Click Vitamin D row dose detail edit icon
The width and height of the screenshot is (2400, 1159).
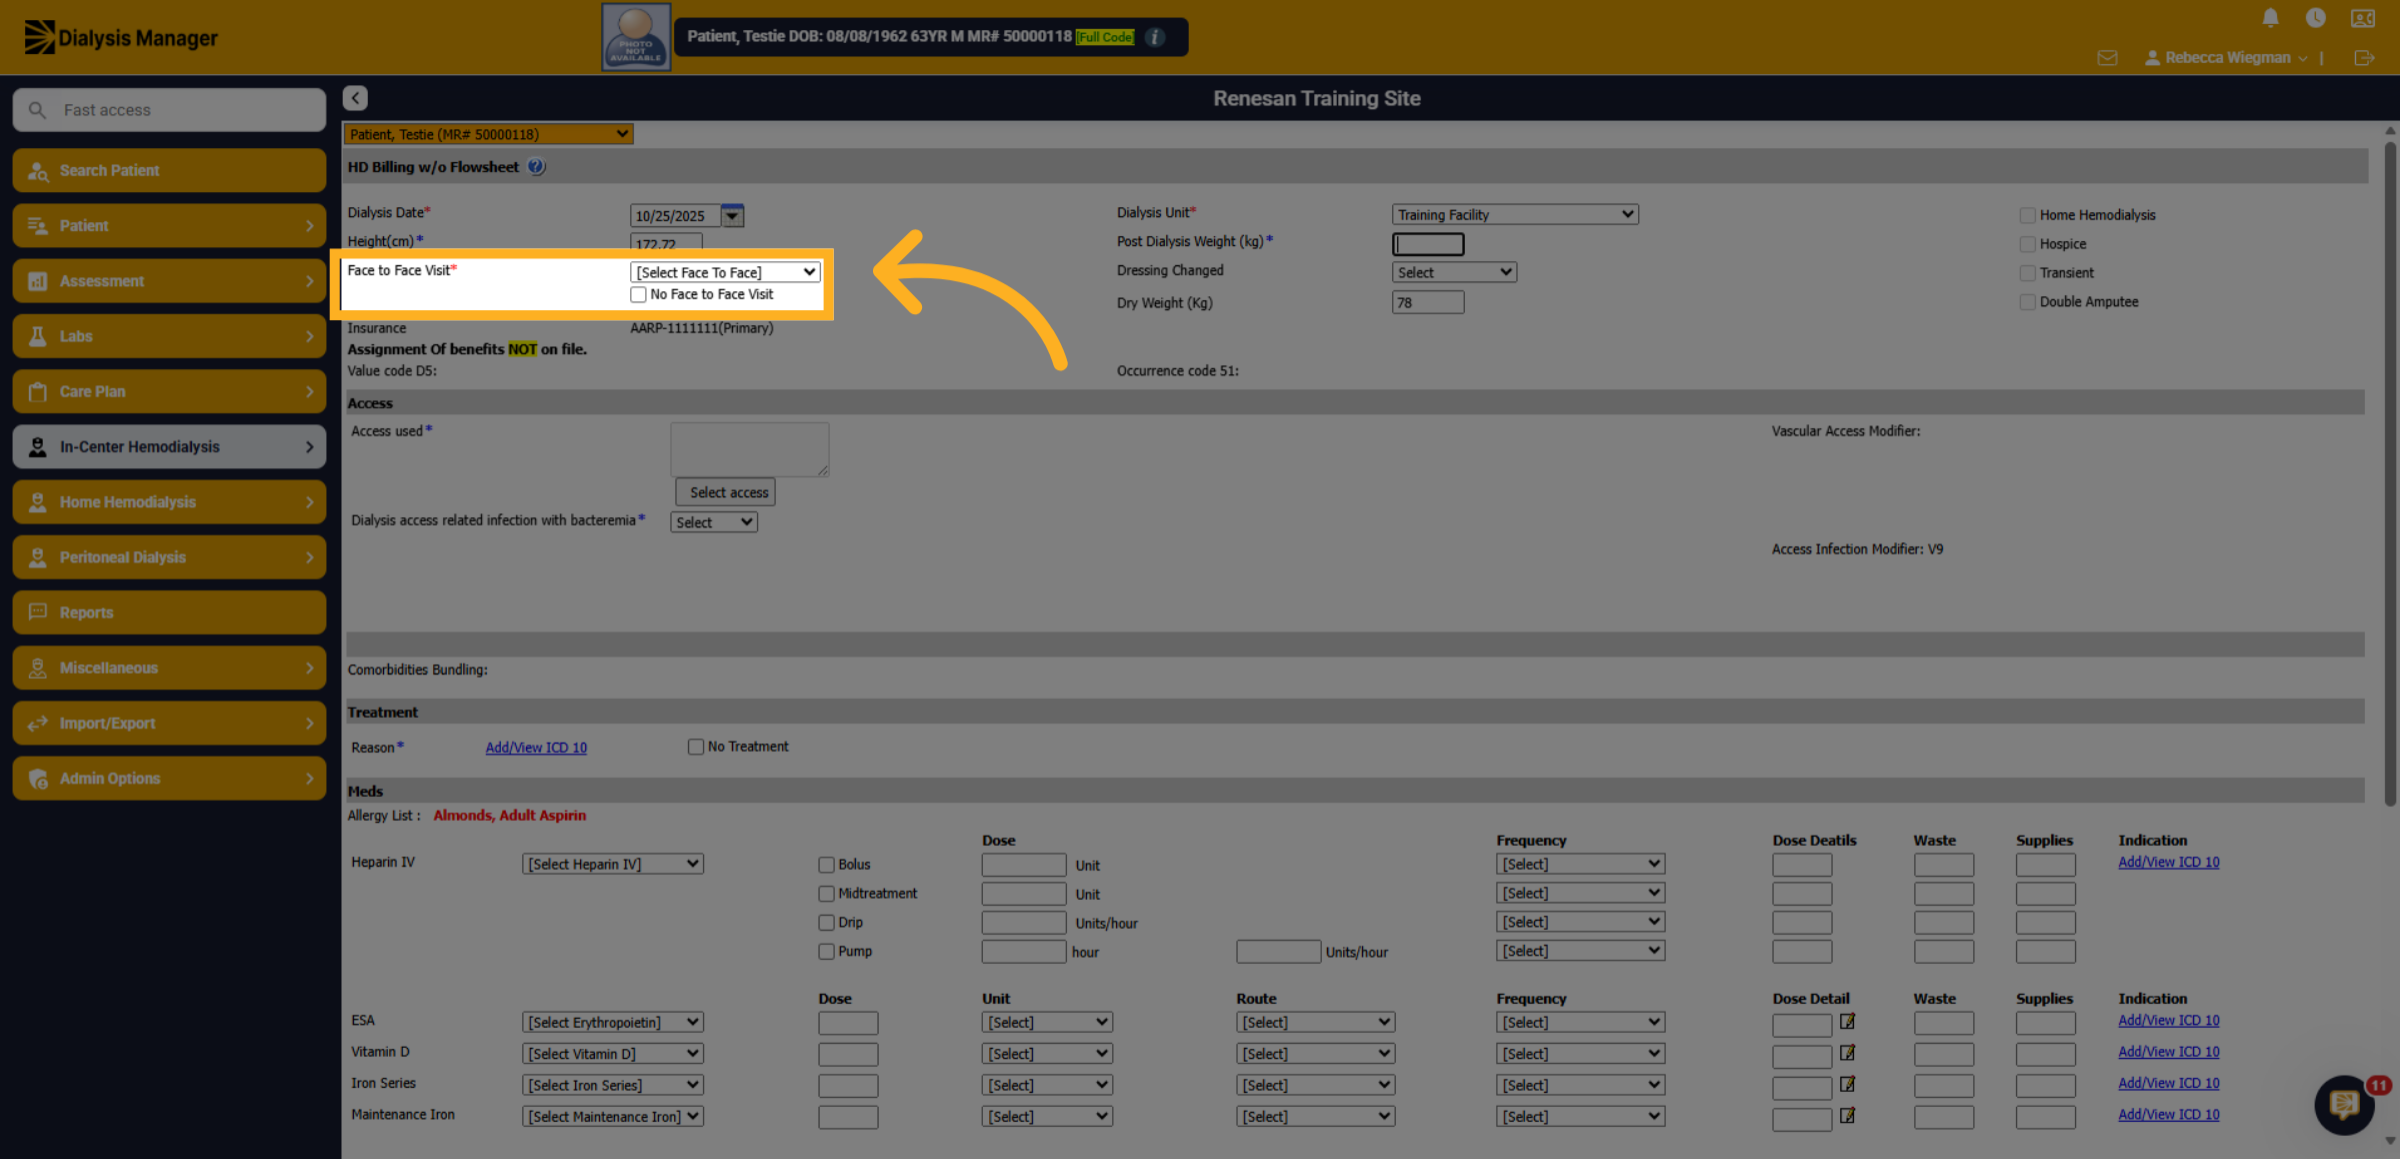coord(1847,1053)
